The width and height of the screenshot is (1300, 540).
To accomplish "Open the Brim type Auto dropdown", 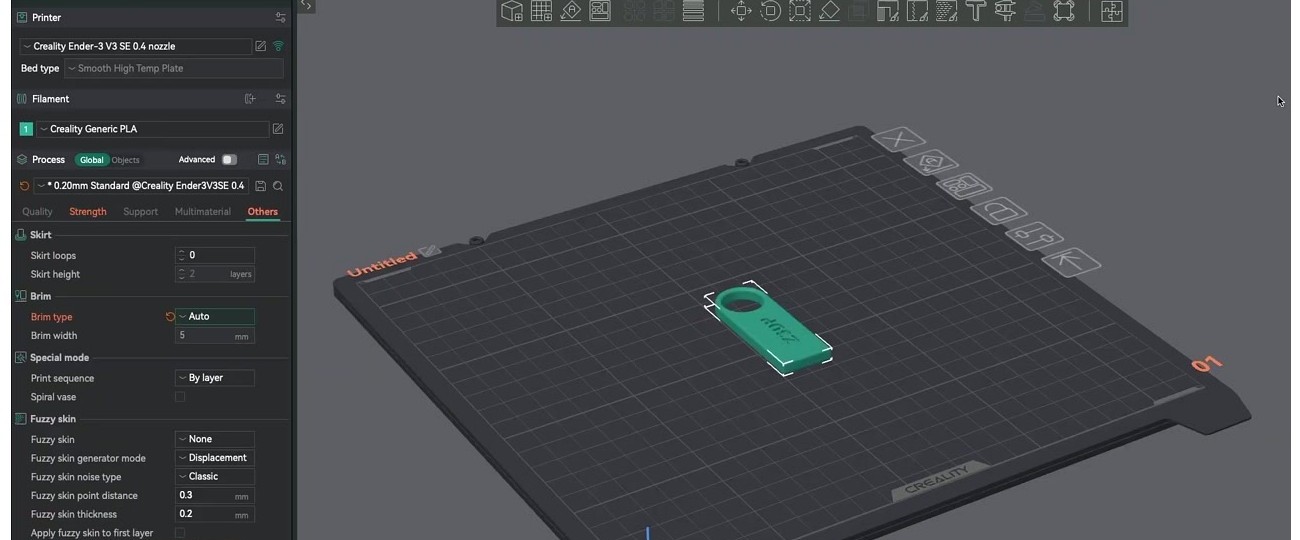I will (x=215, y=316).
